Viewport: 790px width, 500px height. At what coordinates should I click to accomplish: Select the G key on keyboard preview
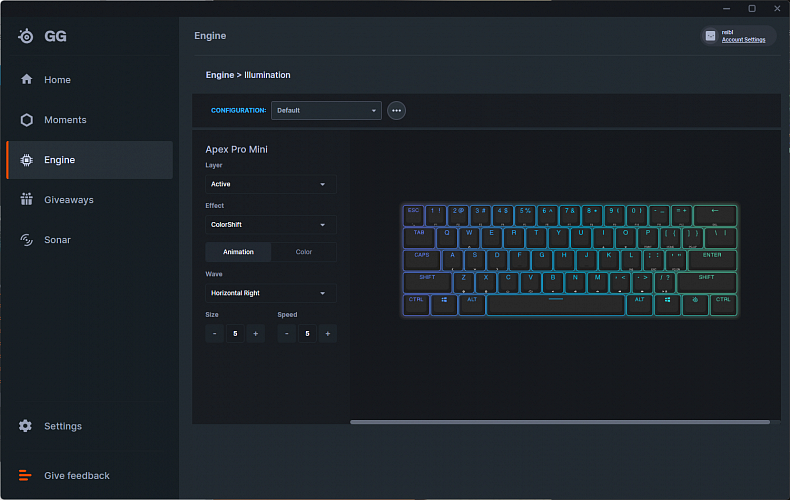(x=542, y=260)
